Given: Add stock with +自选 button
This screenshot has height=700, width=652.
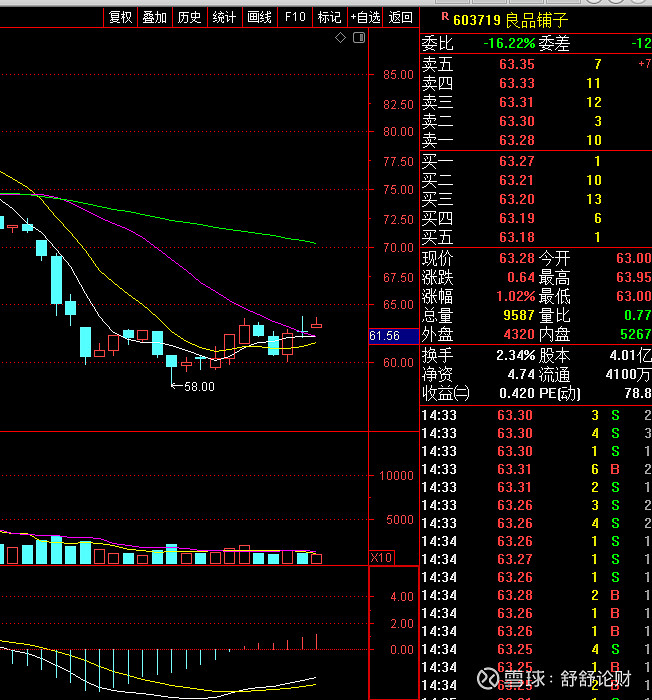Looking at the screenshot, I should (365, 17).
